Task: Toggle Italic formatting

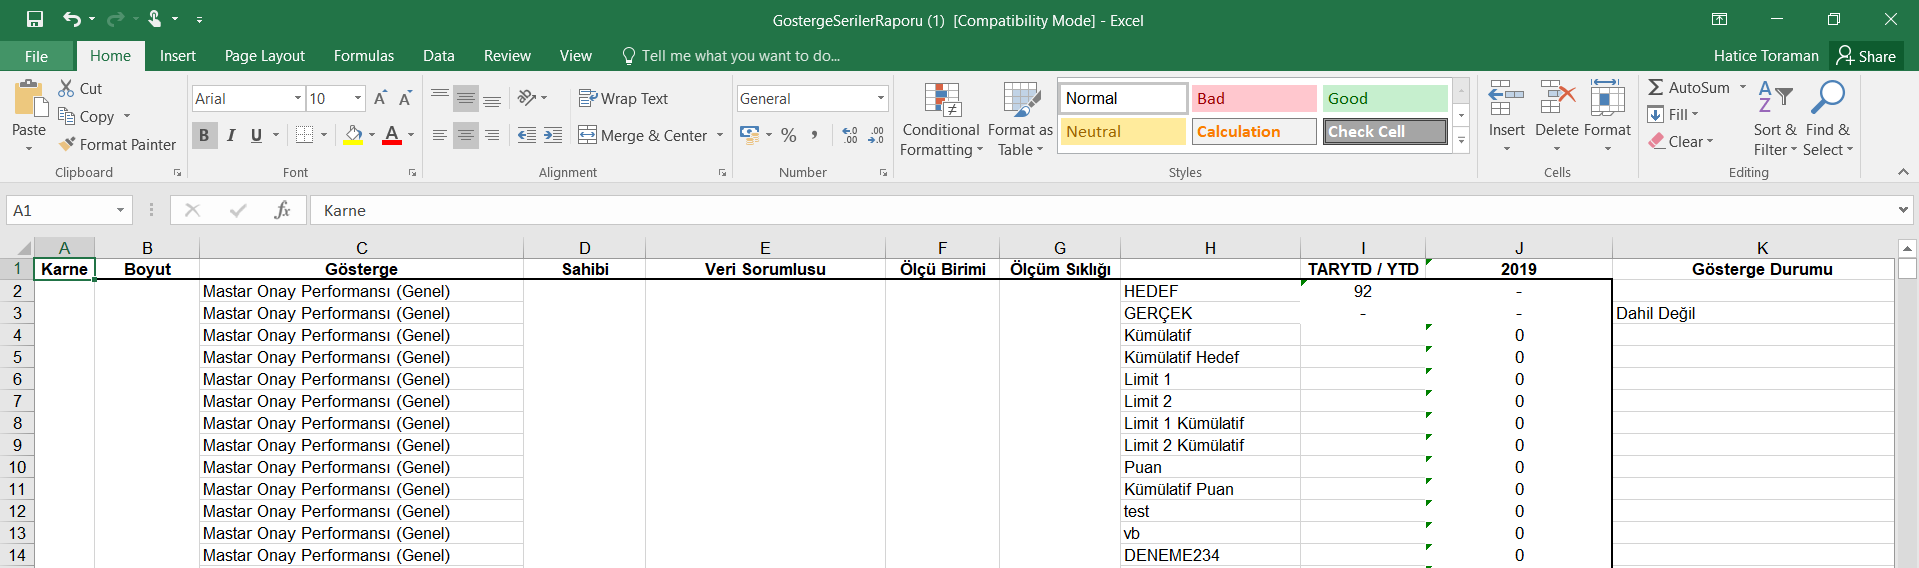Action: (231, 135)
